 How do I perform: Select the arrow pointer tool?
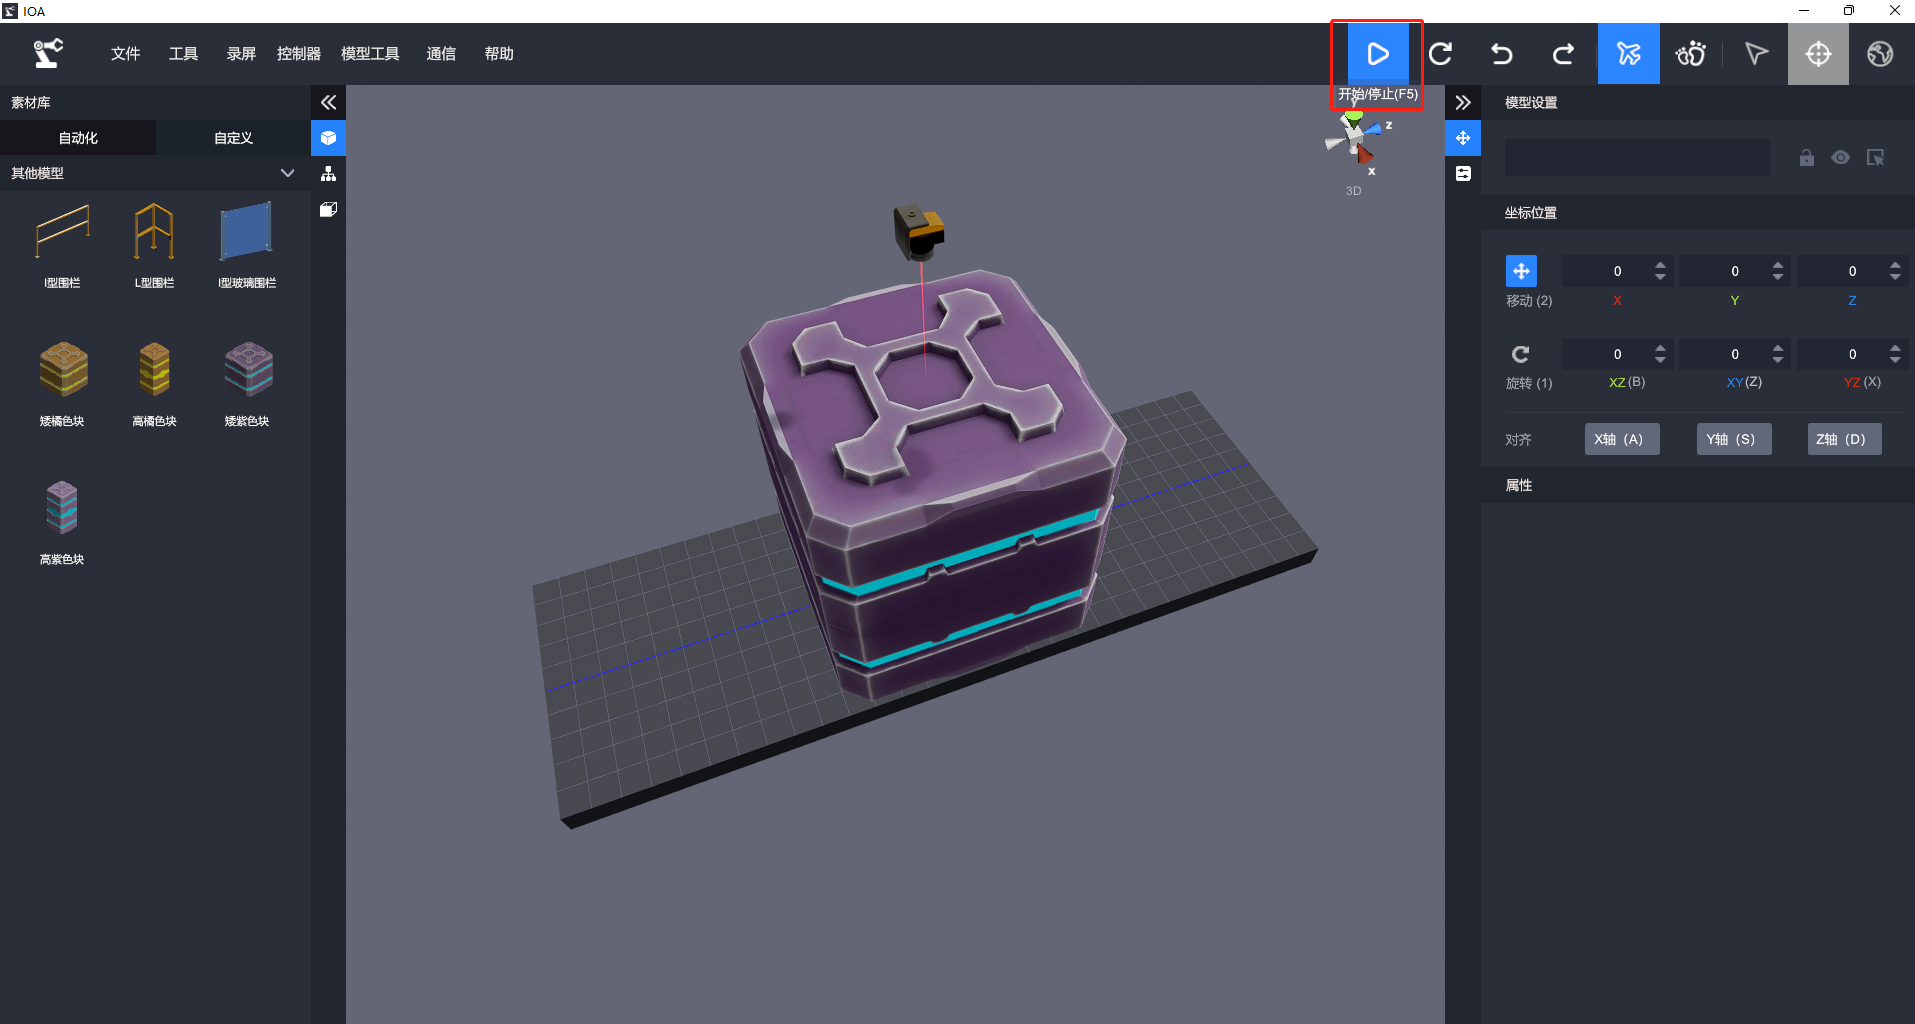pyautogui.click(x=1756, y=54)
